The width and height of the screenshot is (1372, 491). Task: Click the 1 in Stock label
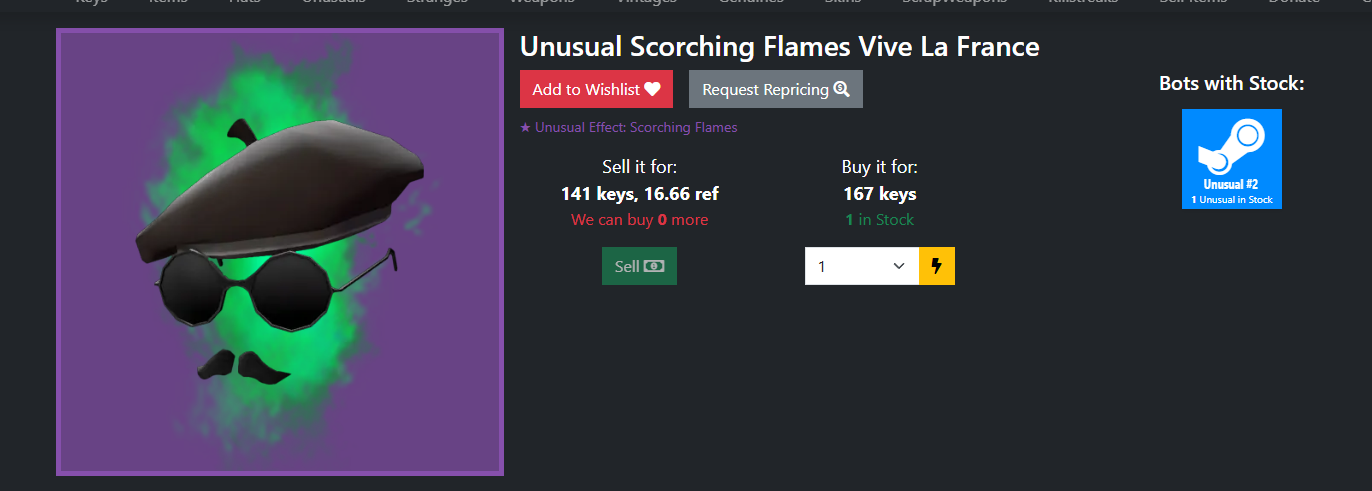point(880,220)
